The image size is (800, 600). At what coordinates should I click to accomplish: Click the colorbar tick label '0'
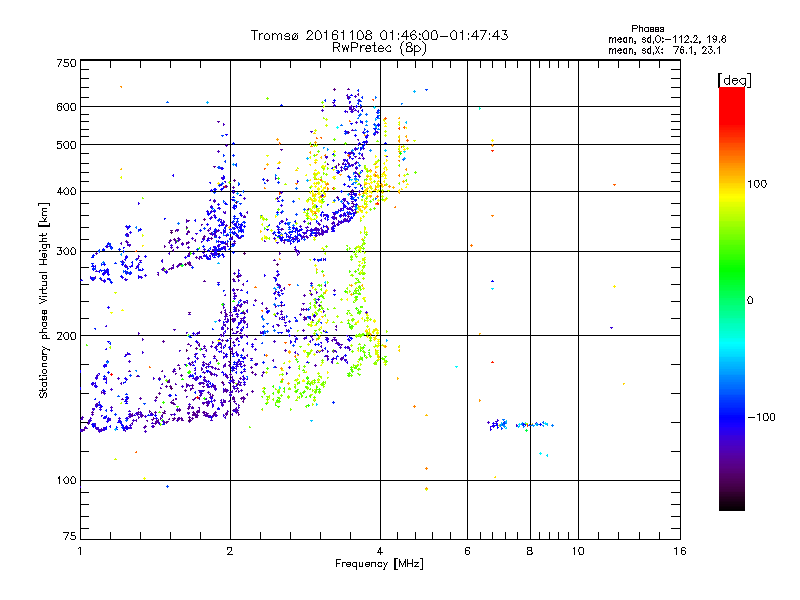click(x=750, y=300)
